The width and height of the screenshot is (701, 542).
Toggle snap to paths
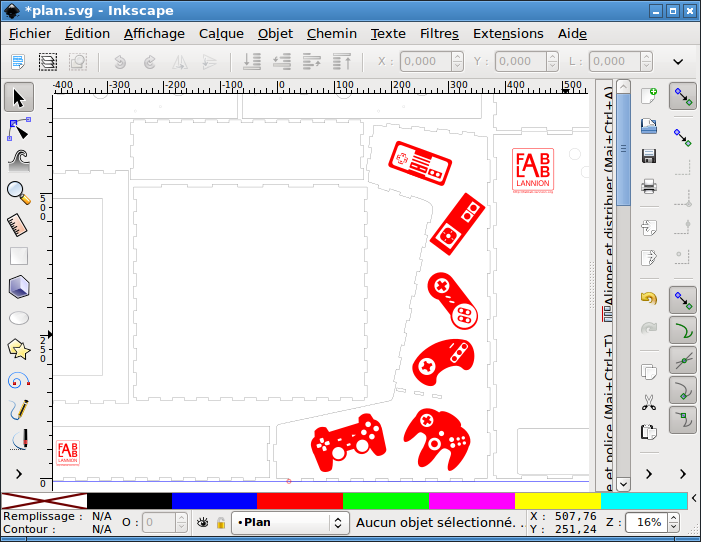click(x=683, y=330)
